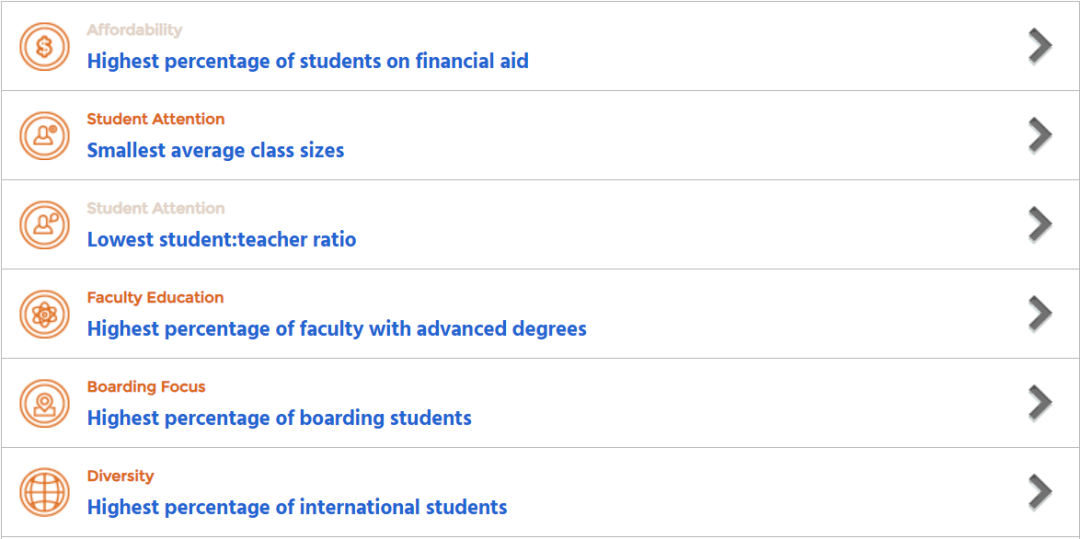1080x539 pixels.
Task: Click the atom Faculty Education icon
Action: tap(45, 314)
